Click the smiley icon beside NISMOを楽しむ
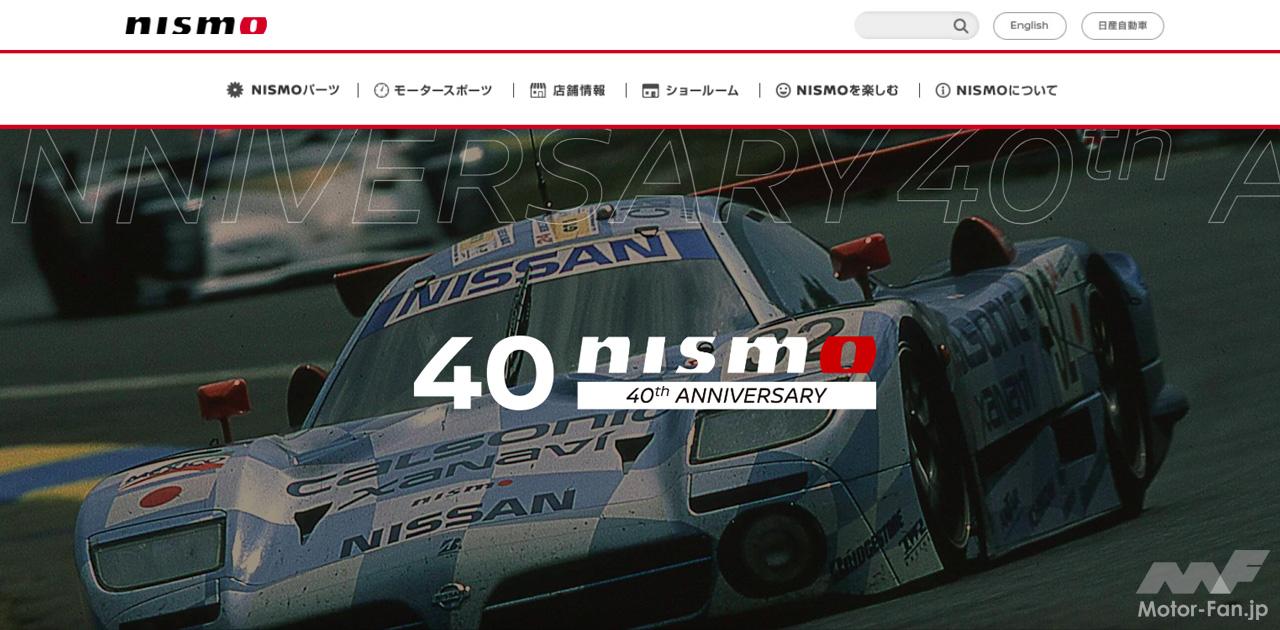 [783, 90]
